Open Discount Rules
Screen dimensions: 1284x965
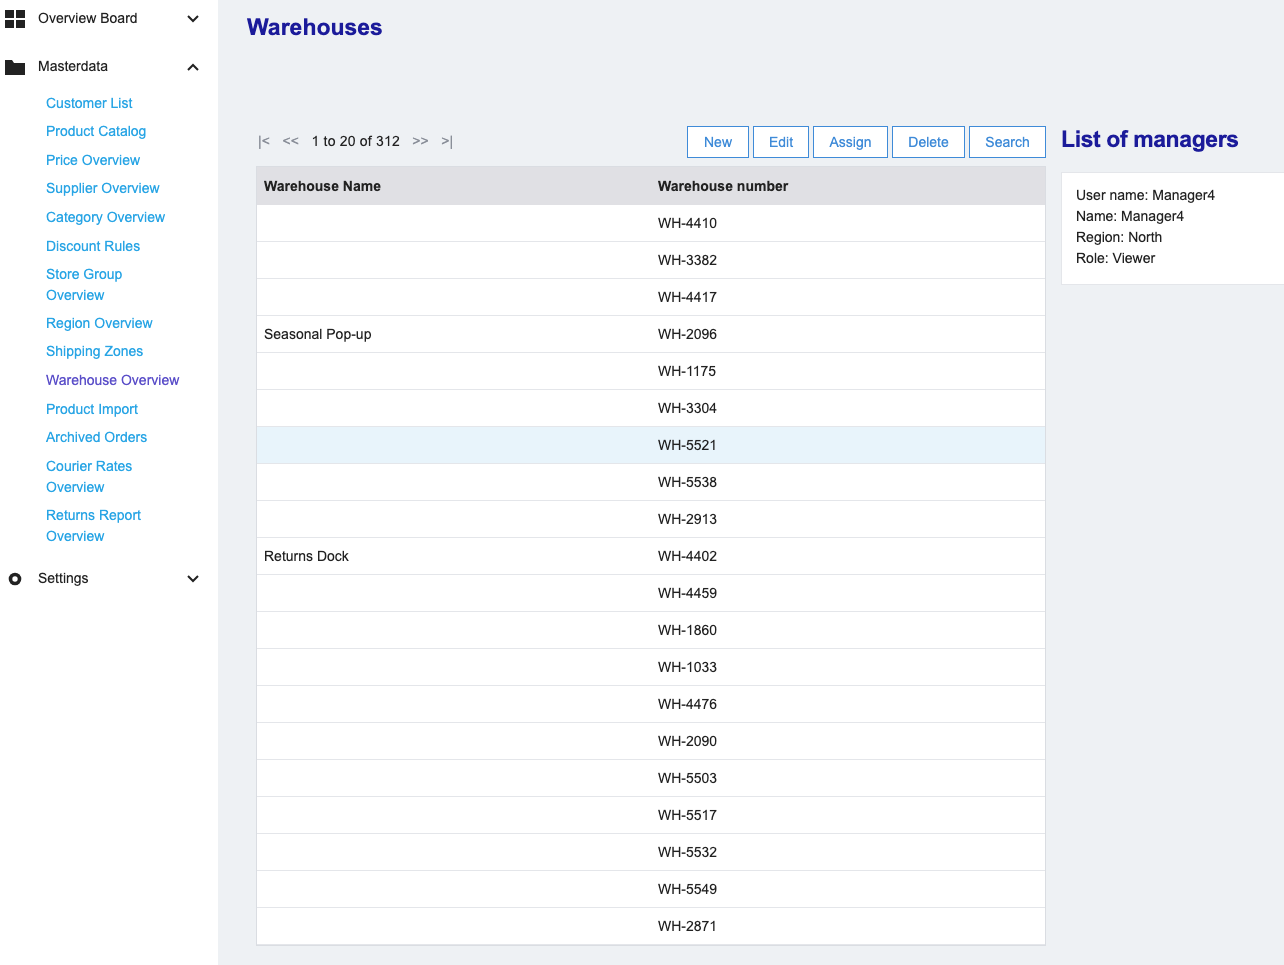coord(93,246)
